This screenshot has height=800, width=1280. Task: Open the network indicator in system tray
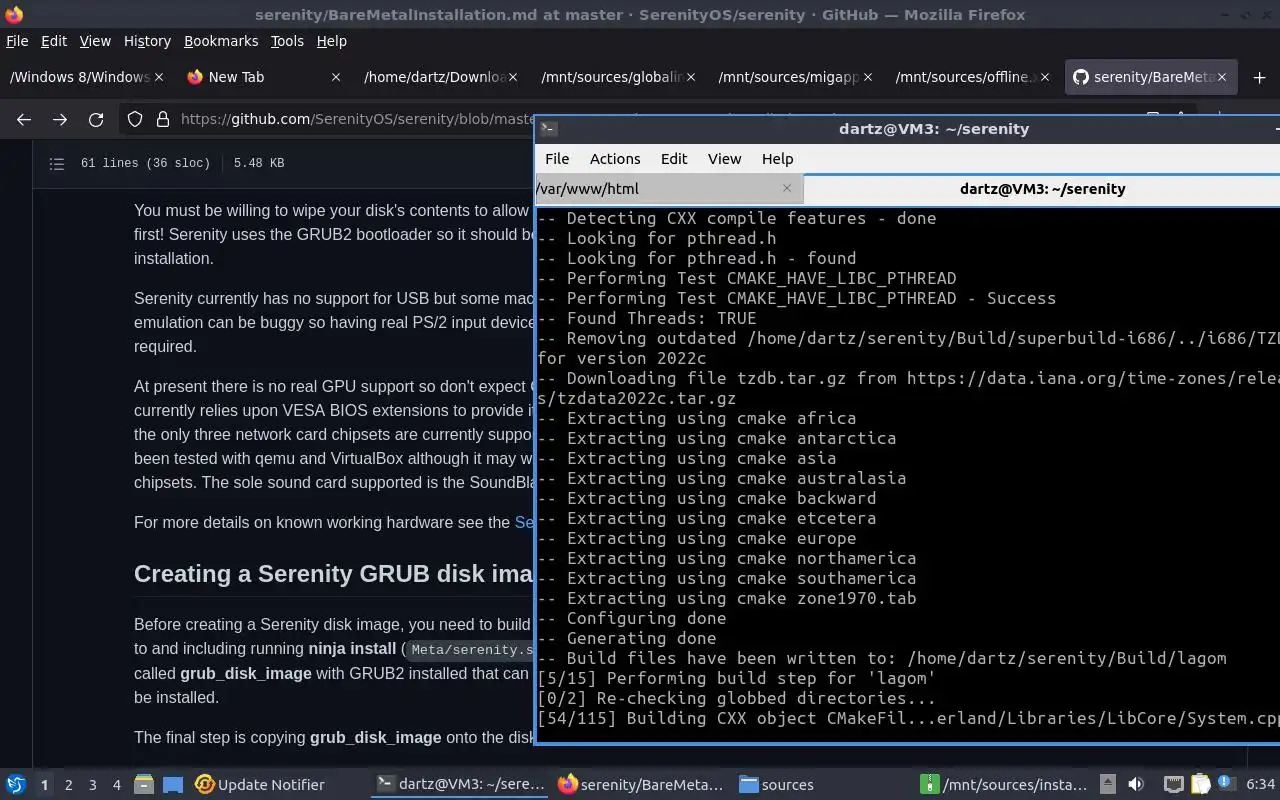pyautogui.click(x=1173, y=785)
